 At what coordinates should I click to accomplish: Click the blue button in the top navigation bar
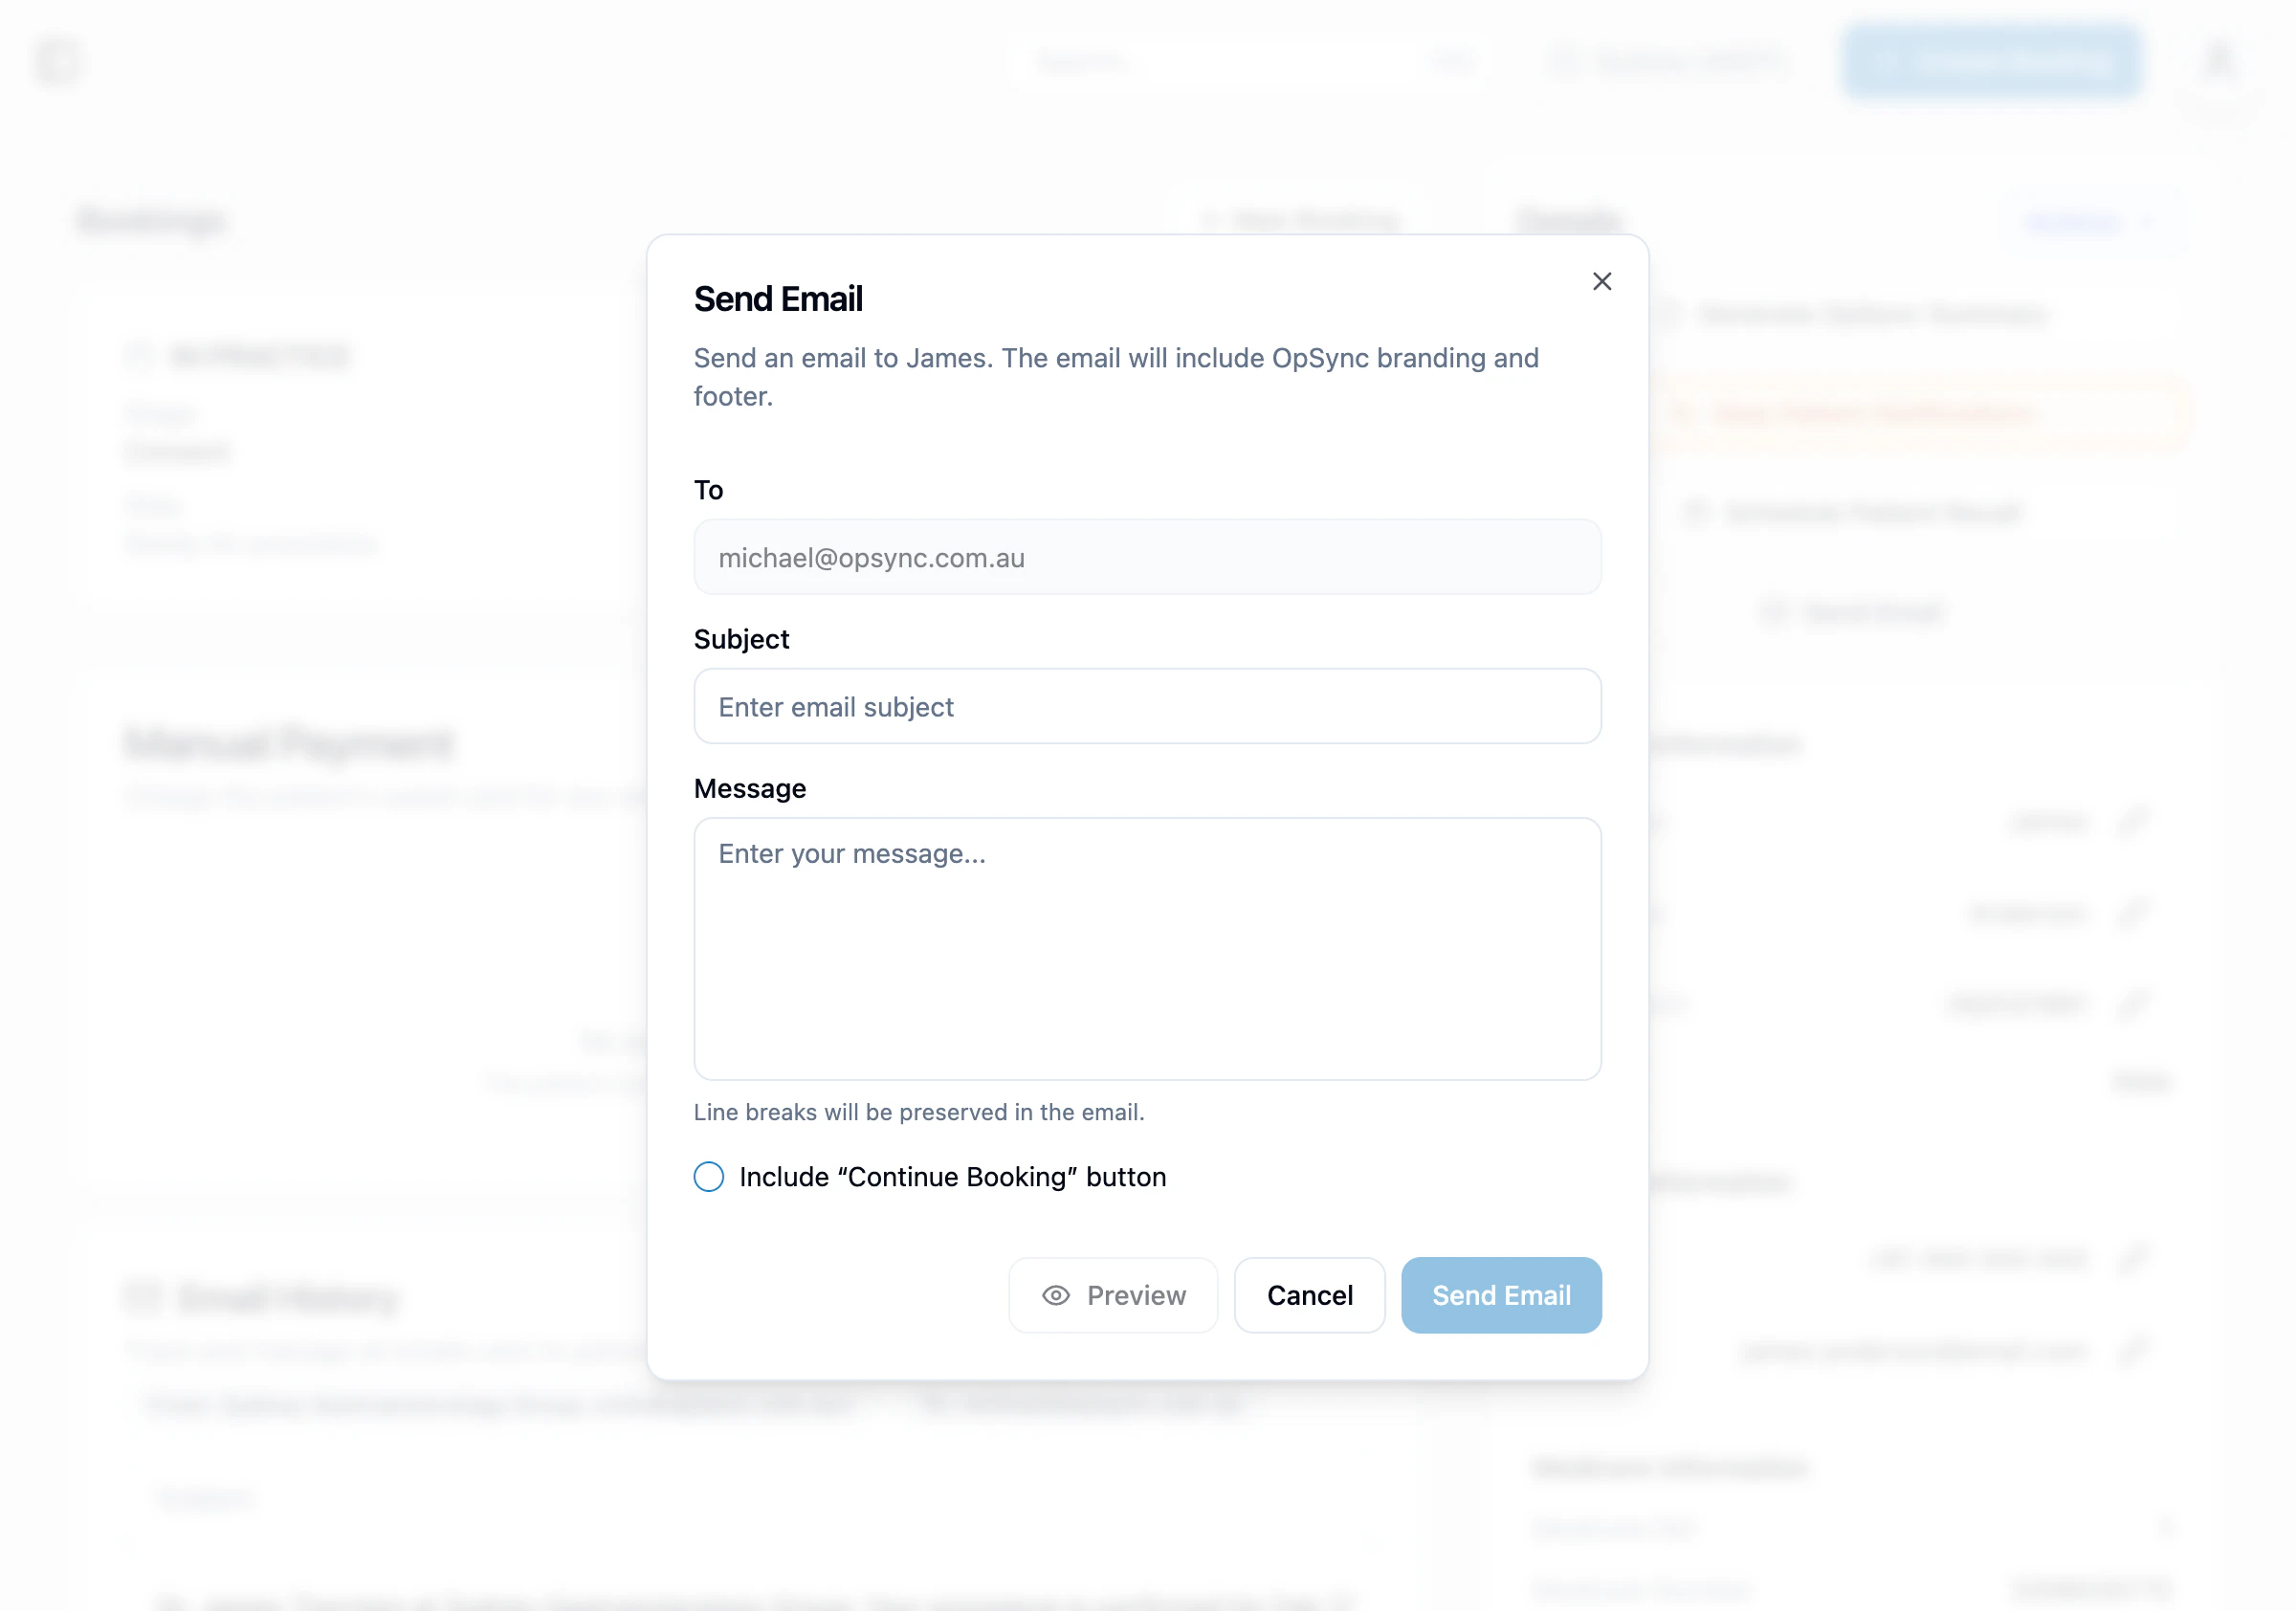click(1991, 60)
